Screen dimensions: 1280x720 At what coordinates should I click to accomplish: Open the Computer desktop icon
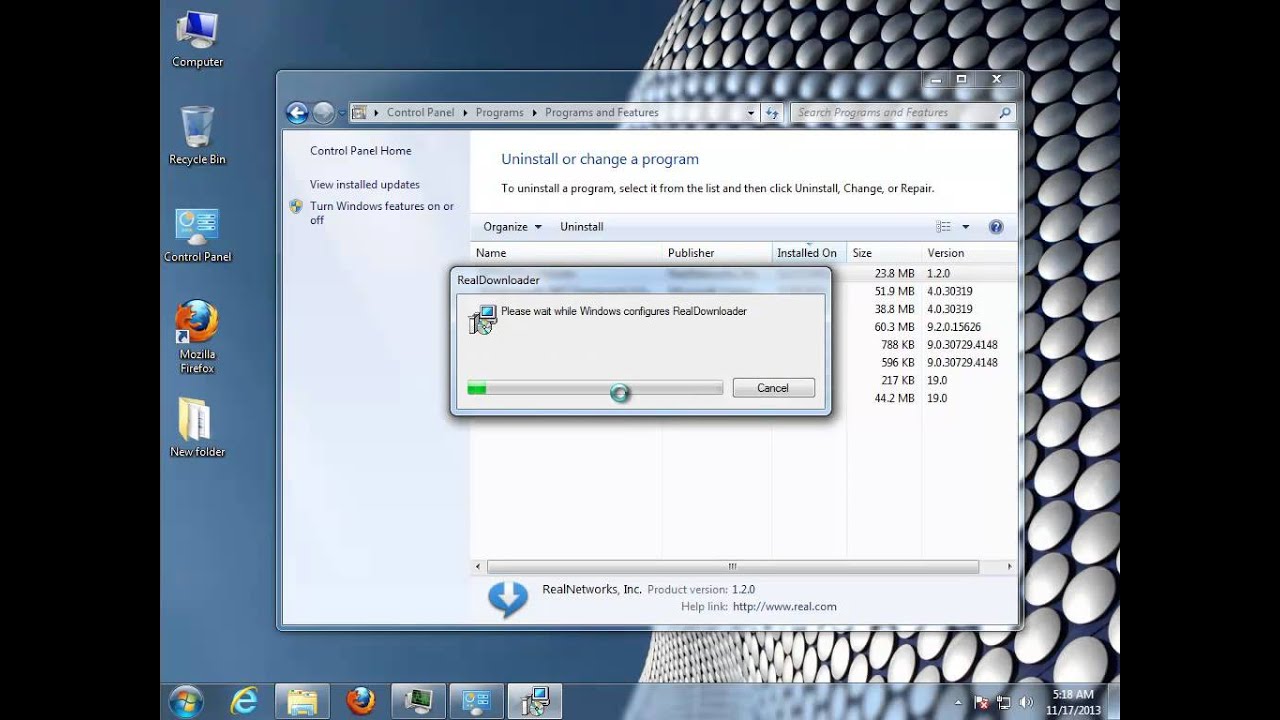[197, 40]
